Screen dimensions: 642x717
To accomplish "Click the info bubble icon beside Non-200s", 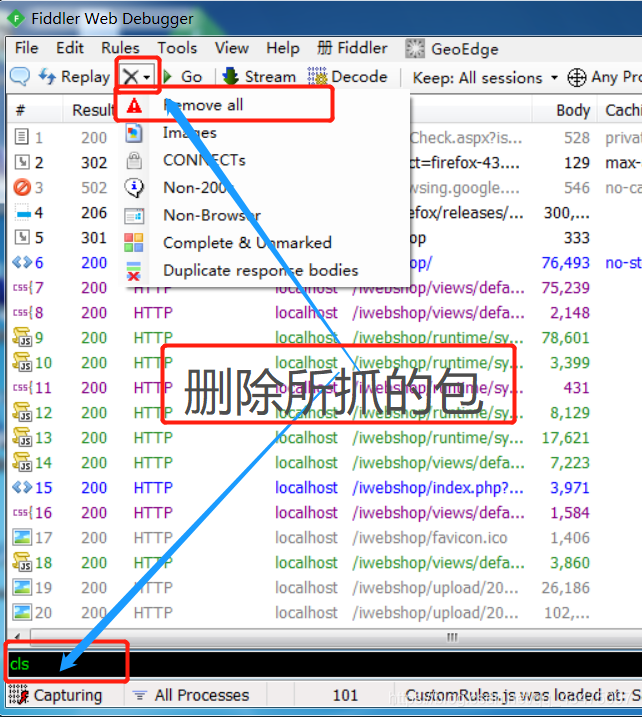I will (134, 187).
